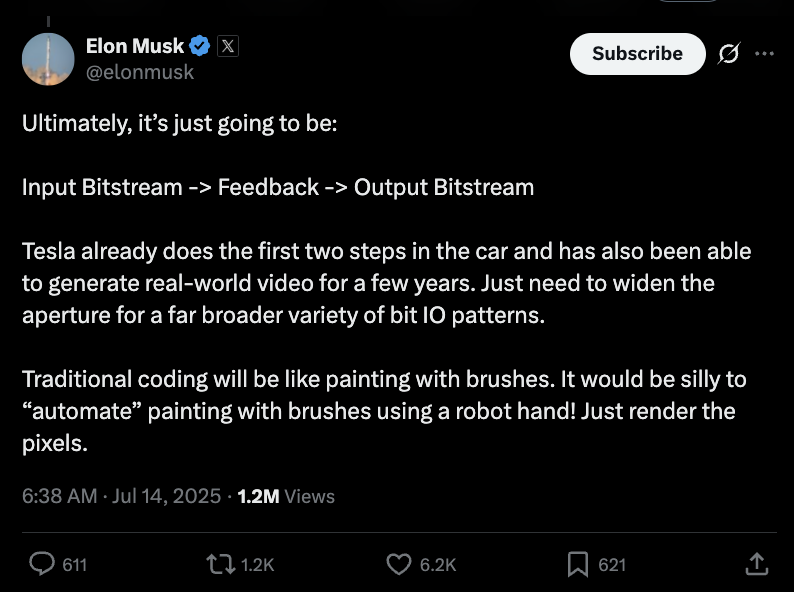The image size is (794, 592).
Task: Open the Elon Musk display name link
Action: click(135, 46)
